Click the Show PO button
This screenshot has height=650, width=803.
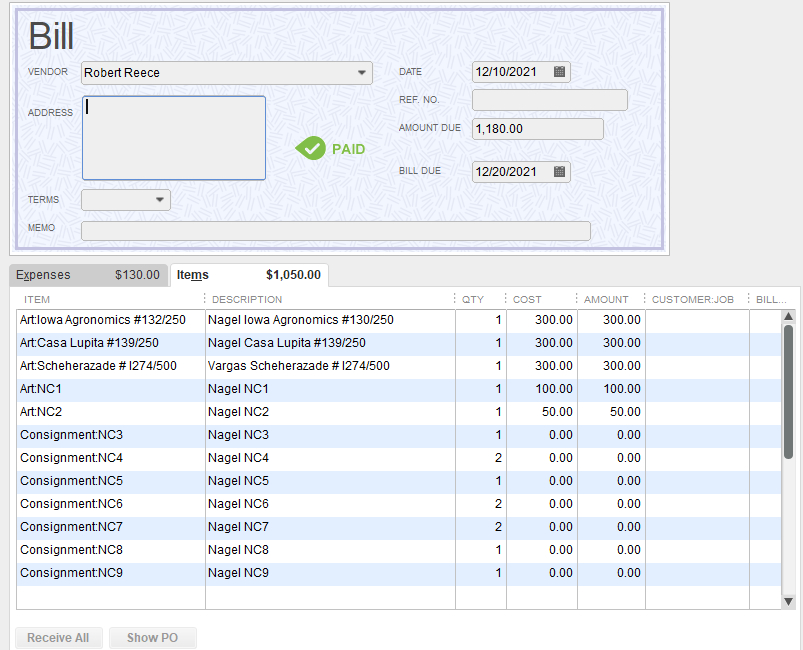[x=152, y=638]
